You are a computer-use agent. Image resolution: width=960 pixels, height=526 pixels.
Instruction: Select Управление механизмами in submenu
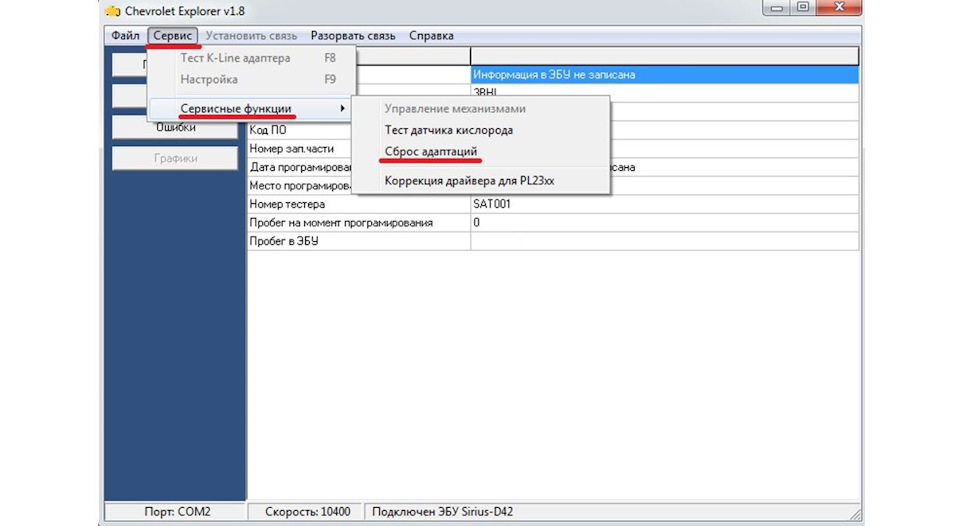point(481,108)
